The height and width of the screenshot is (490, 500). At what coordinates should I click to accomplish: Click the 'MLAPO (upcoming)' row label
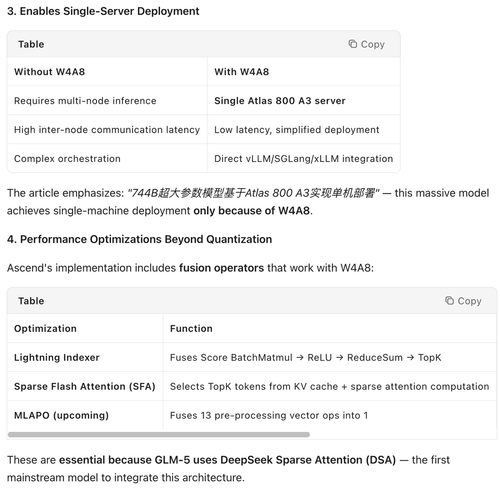(61, 416)
